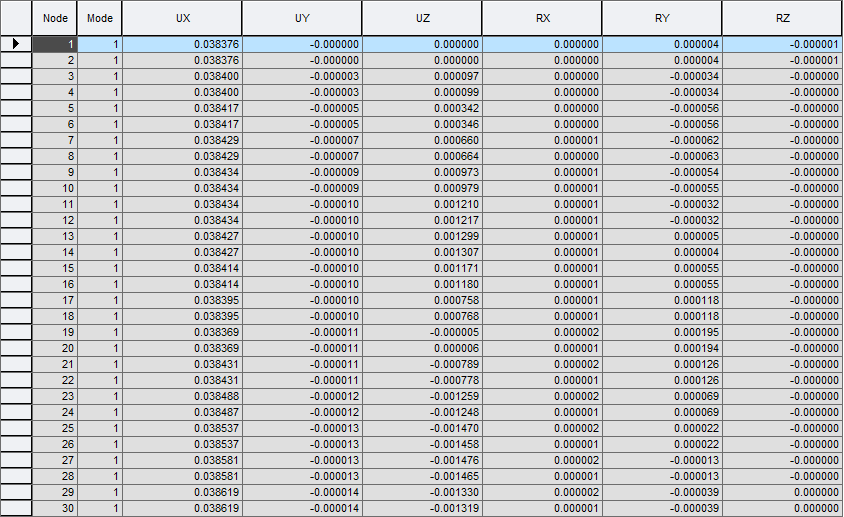Select row header for node 2

pyautogui.click(x=16, y=60)
